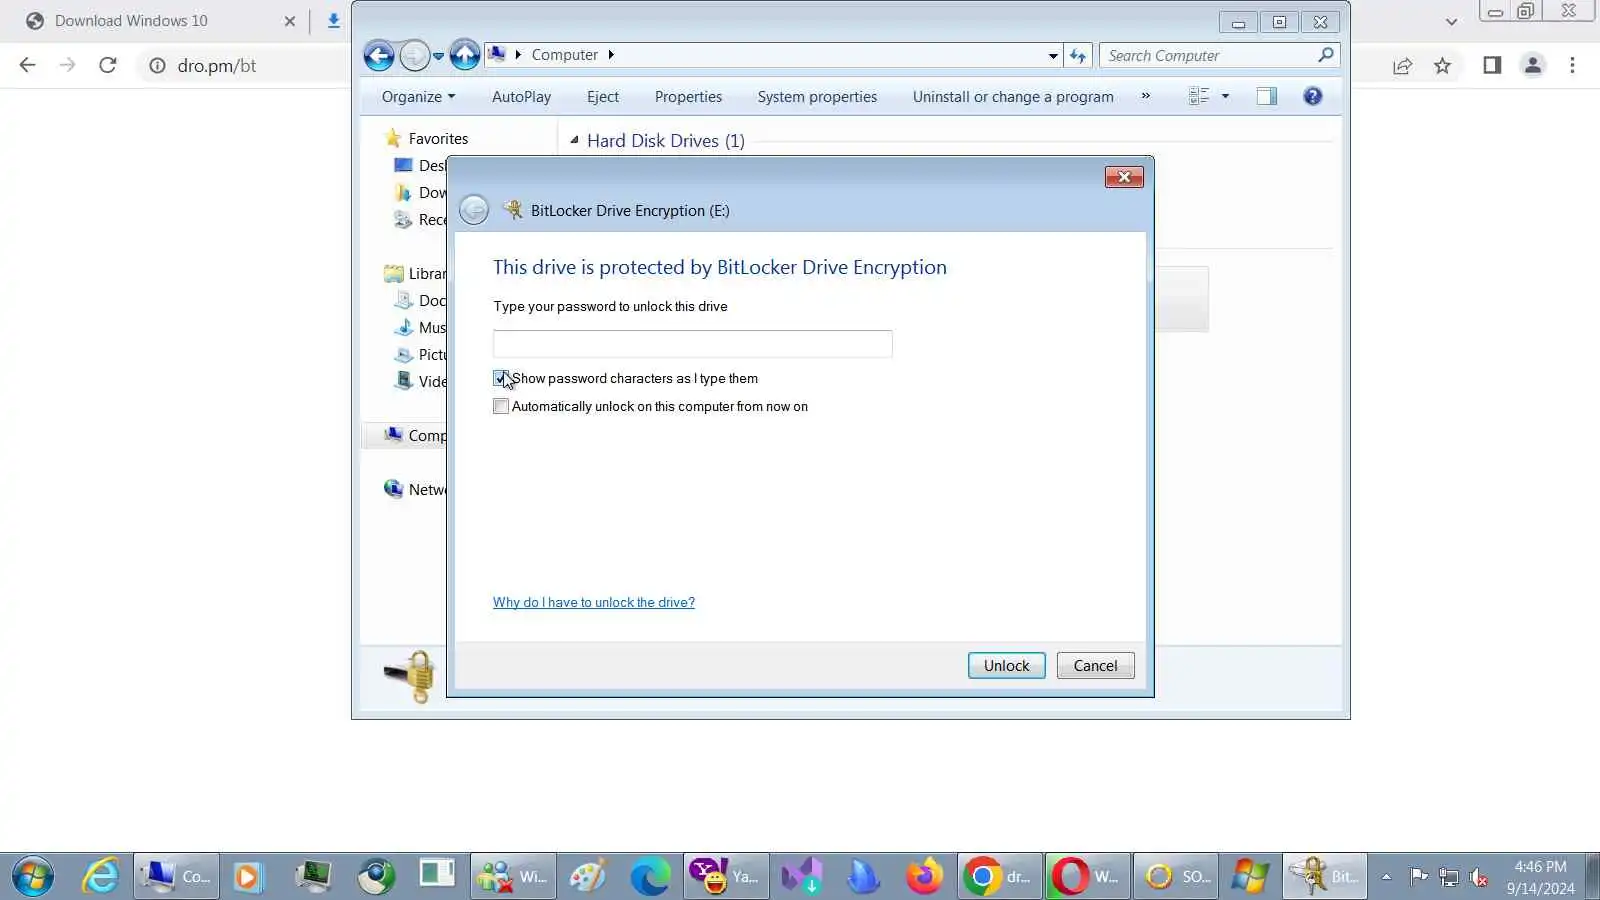Click the Action Center flag tray icon

[1418, 877]
